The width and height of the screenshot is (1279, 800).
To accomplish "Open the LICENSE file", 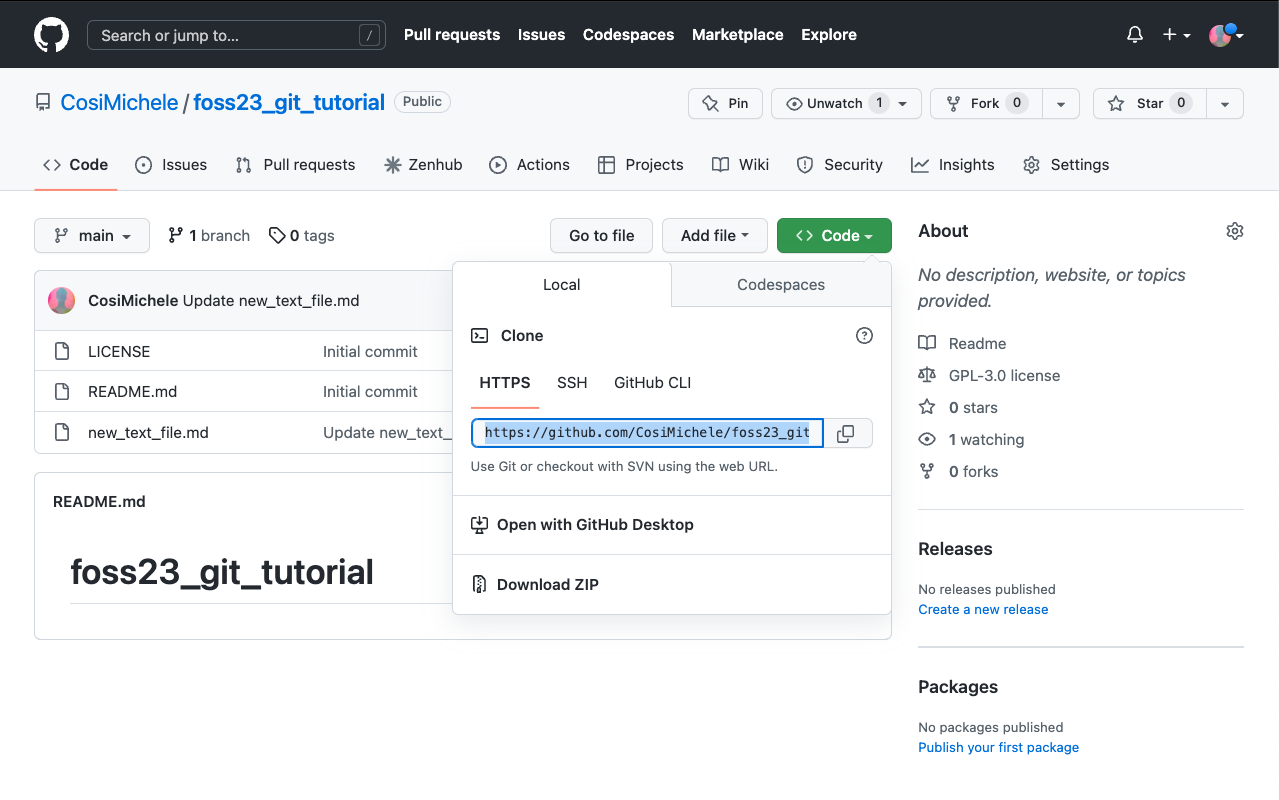I will click(x=119, y=352).
